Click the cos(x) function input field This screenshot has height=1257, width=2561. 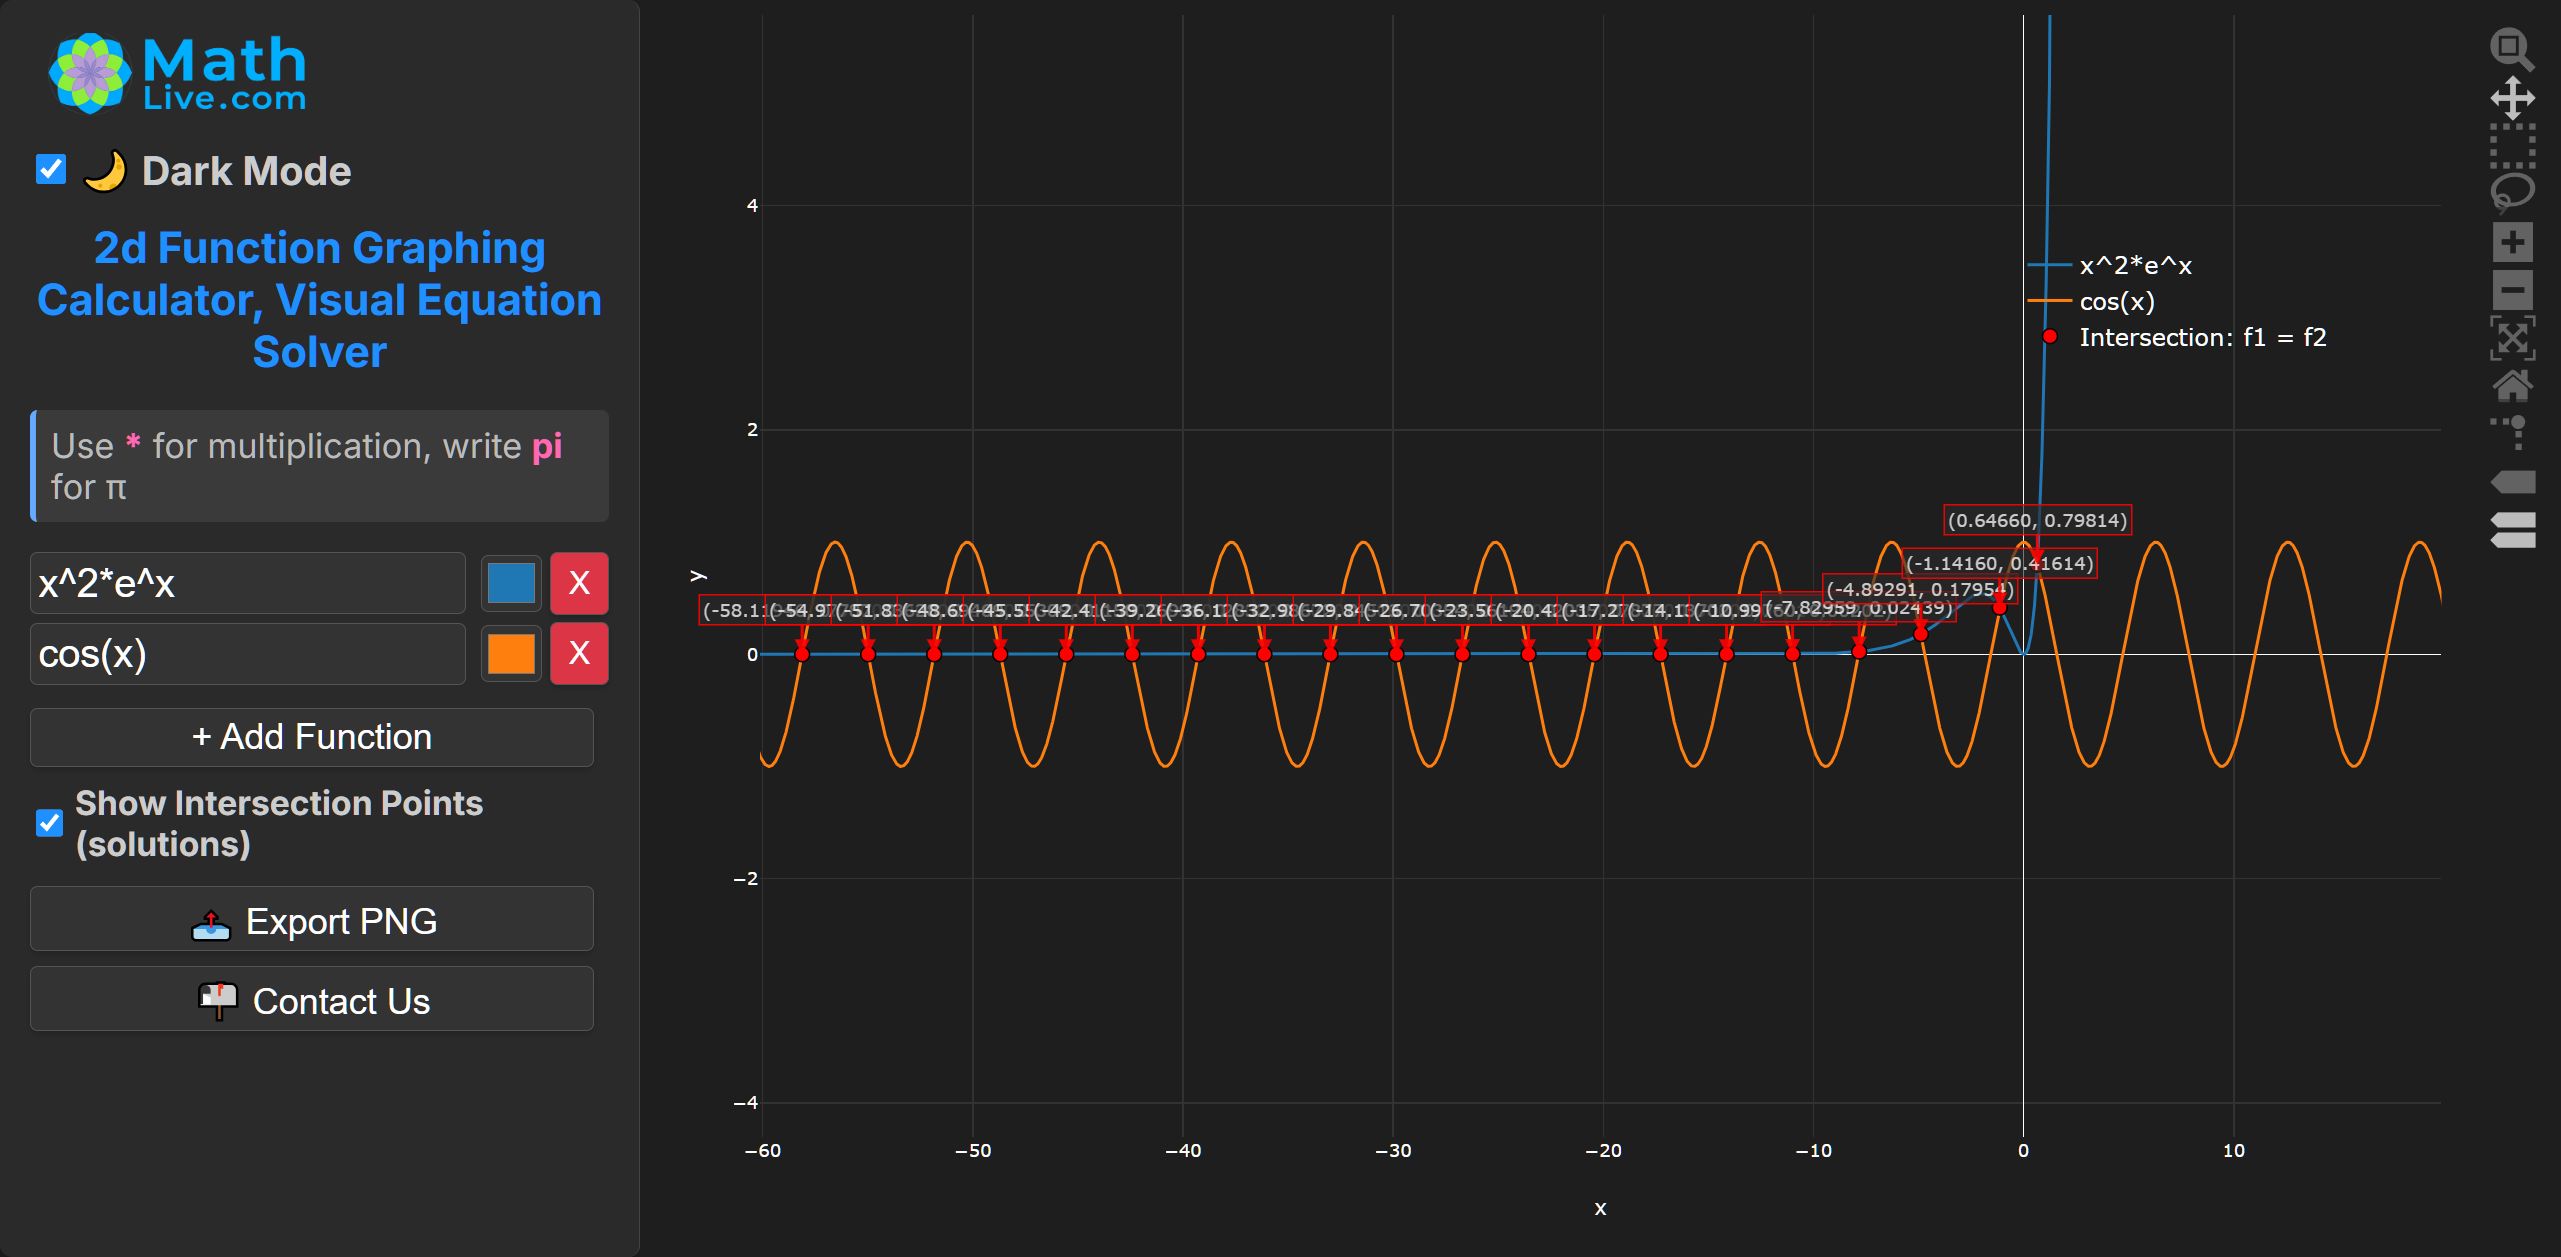tap(247, 654)
